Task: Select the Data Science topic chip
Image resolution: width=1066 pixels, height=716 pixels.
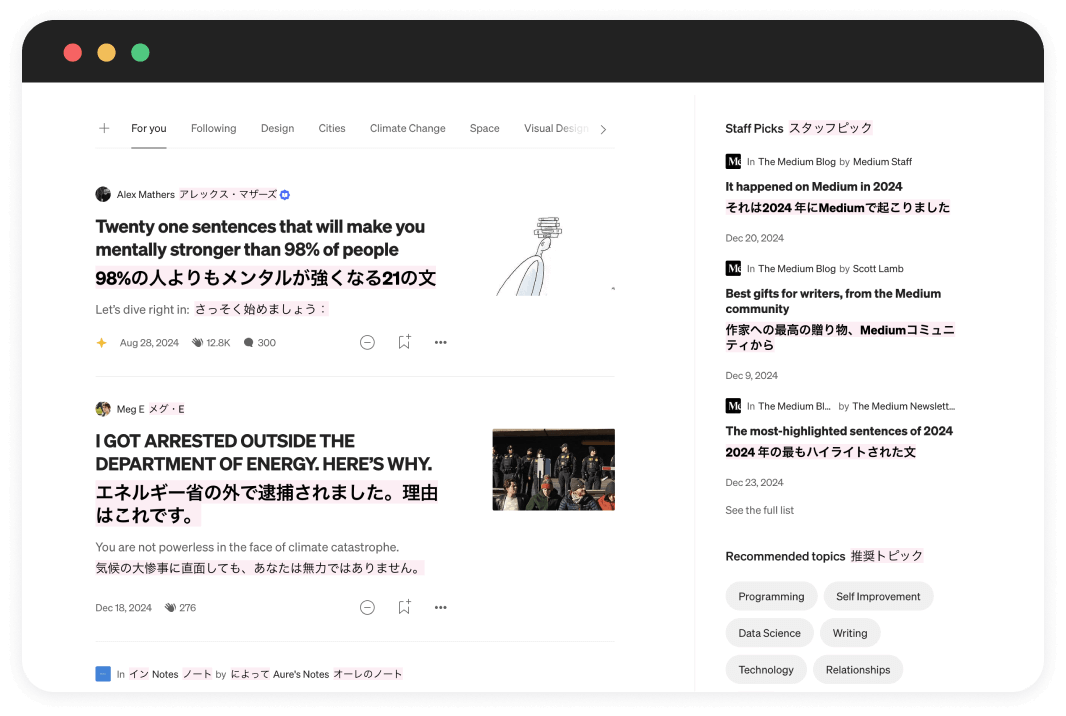Action: click(x=770, y=633)
